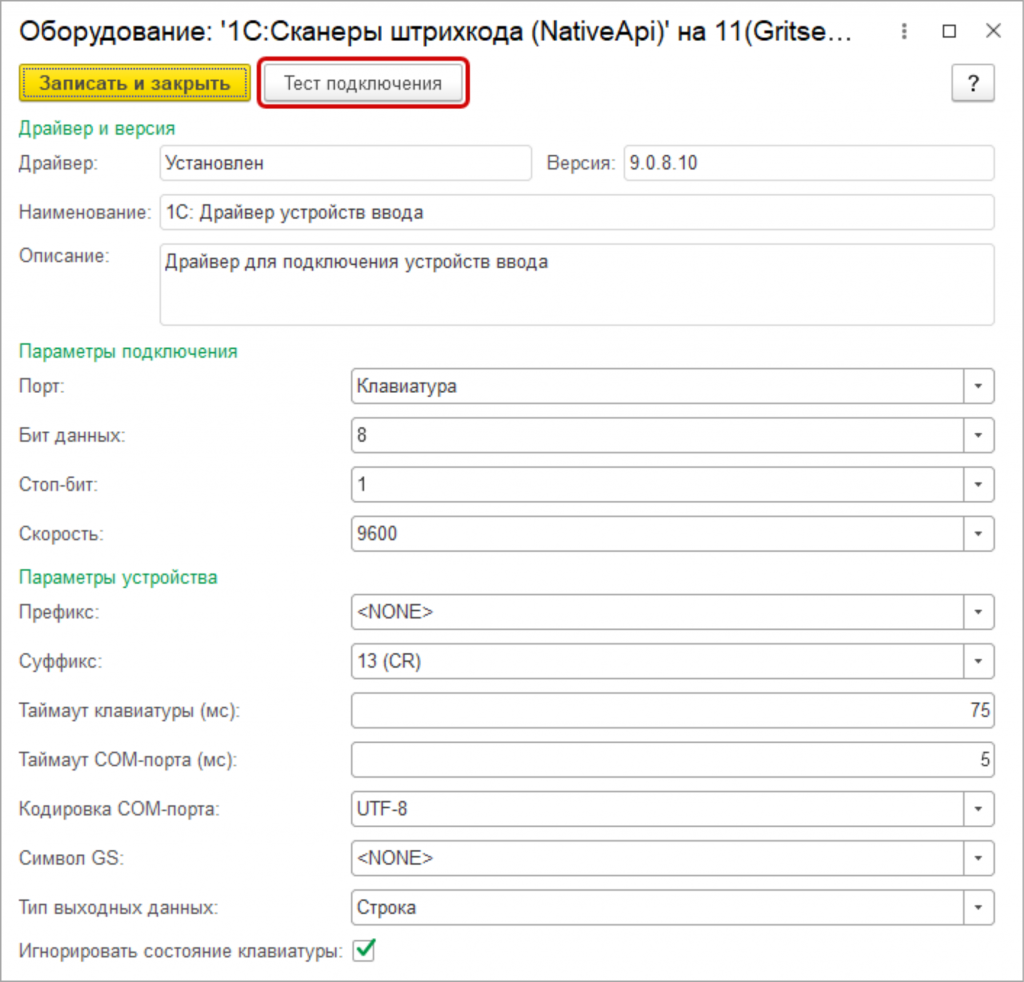This screenshot has height=982, width=1024.
Task: Open the window's three-dot options menu
Action: (903, 32)
